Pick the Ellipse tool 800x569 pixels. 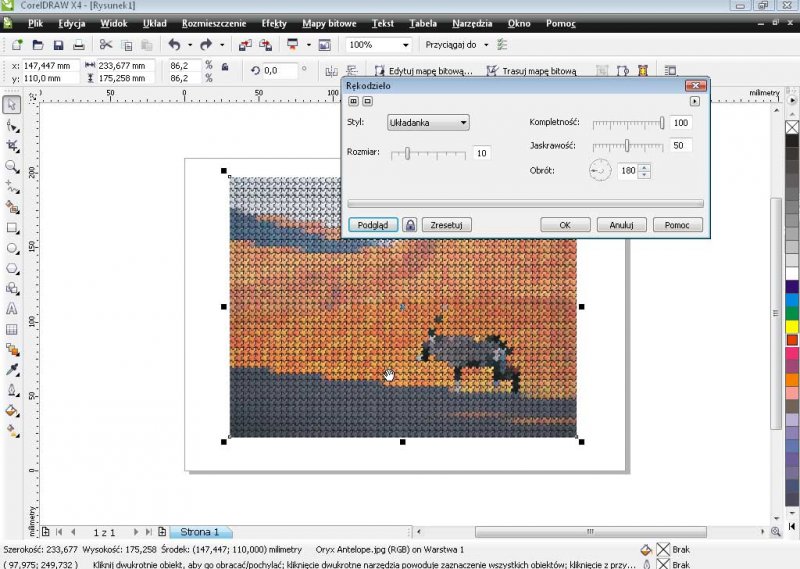tap(12, 248)
